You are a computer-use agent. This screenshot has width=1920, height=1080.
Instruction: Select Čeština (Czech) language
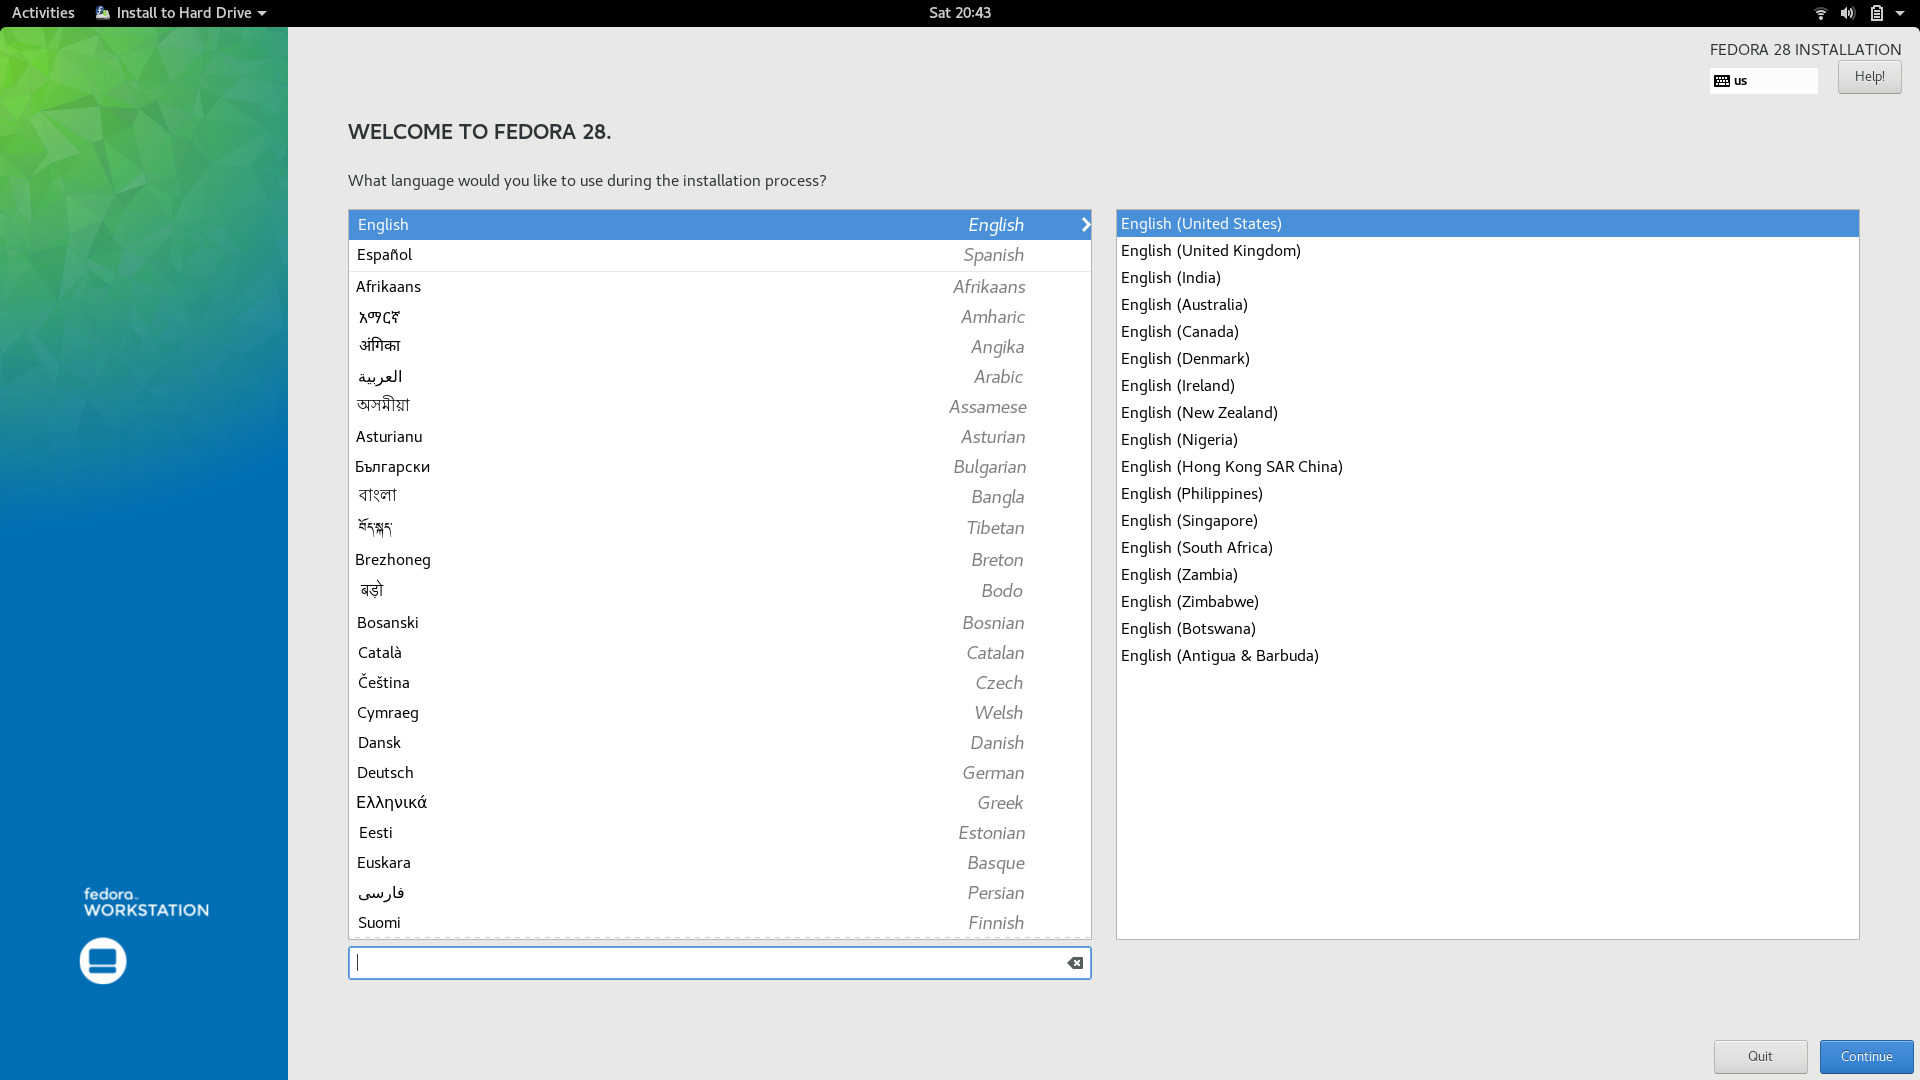point(719,683)
